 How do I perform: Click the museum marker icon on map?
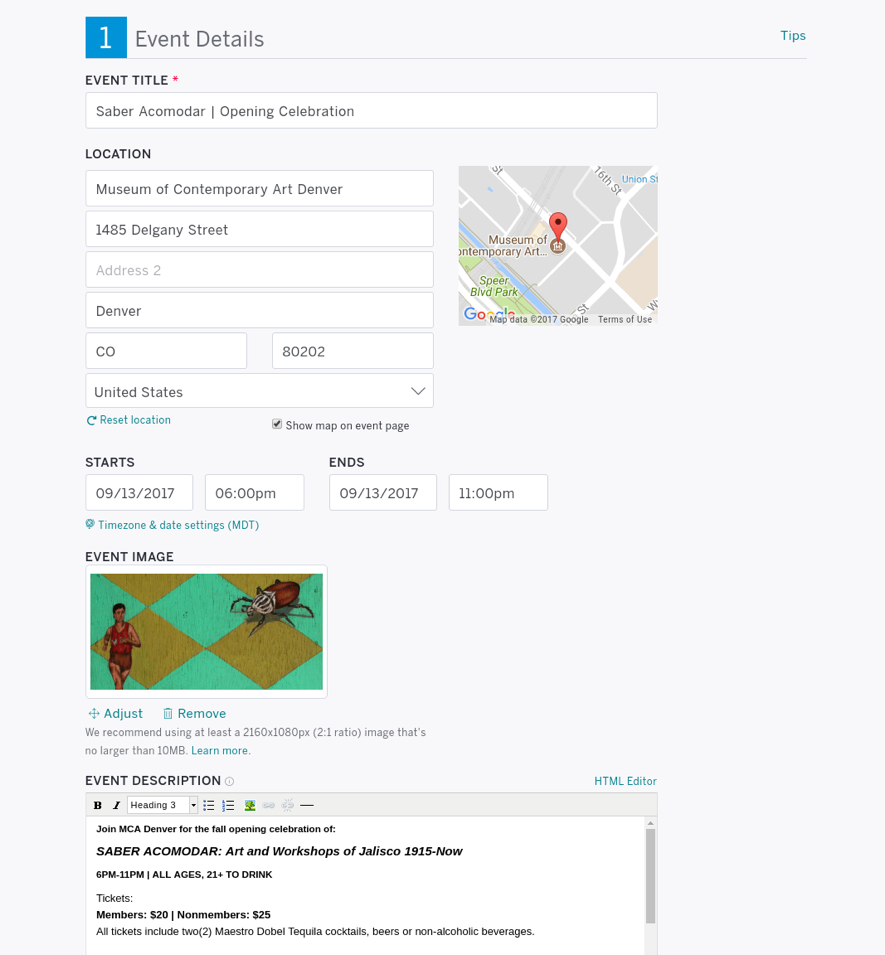(x=557, y=246)
